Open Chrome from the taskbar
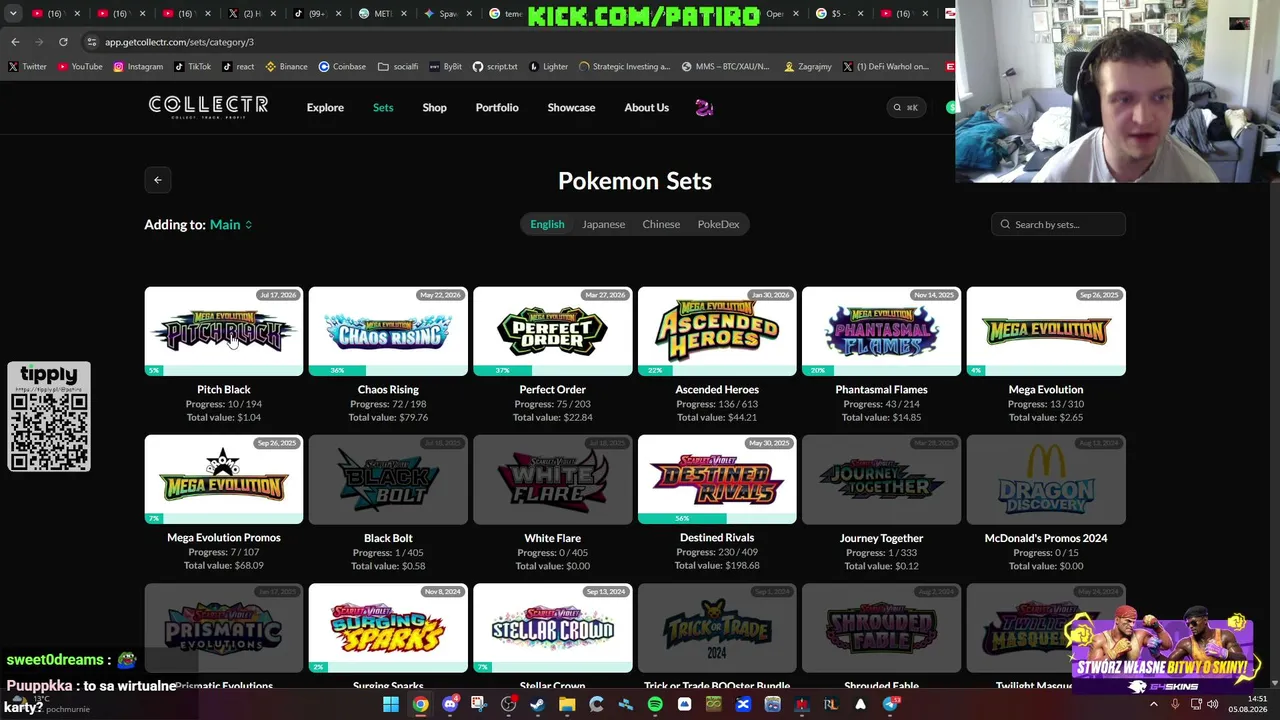 420,705
